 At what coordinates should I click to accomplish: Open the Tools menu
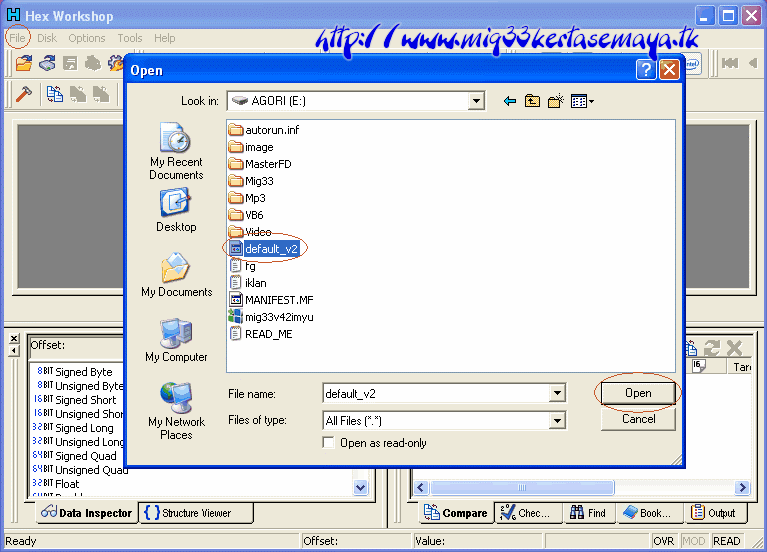pyautogui.click(x=130, y=38)
